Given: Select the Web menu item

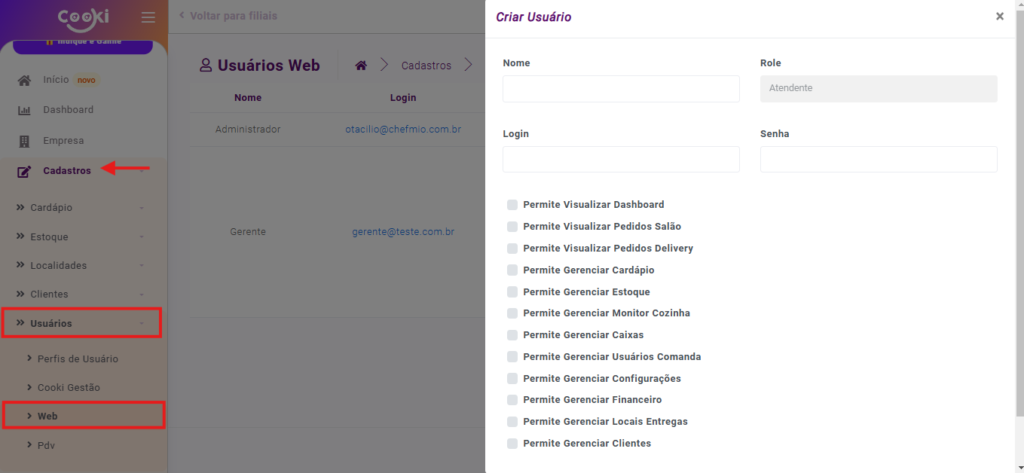Looking at the screenshot, I should pyautogui.click(x=47, y=416).
